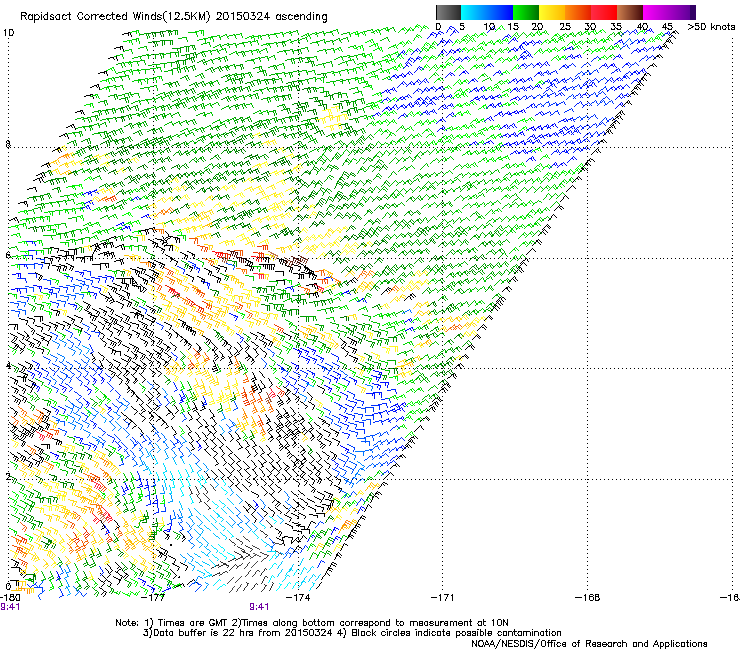This screenshot has height=650, width=740.
Task: Click the magenta-purple 40-50 knots legend swatch
Action: point(669,12)
